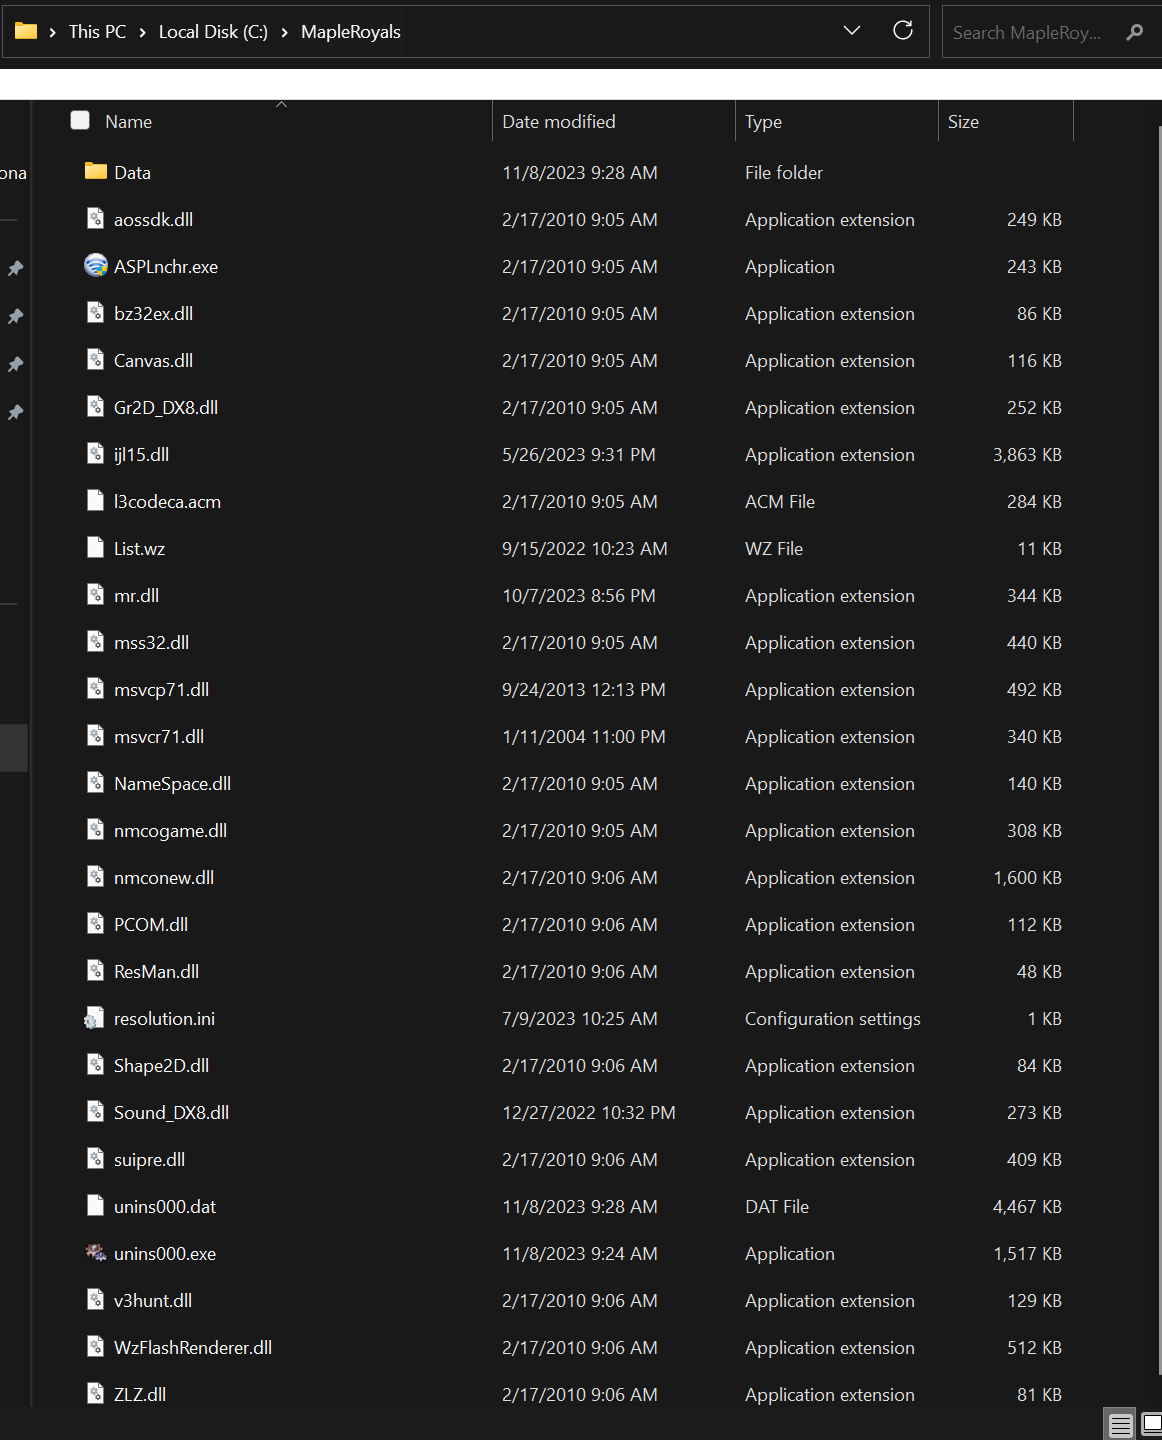Image resolution: width=1162 pixels, height=1440 pixels.
Task: Sort files by Date modified column
Action: 559,122
